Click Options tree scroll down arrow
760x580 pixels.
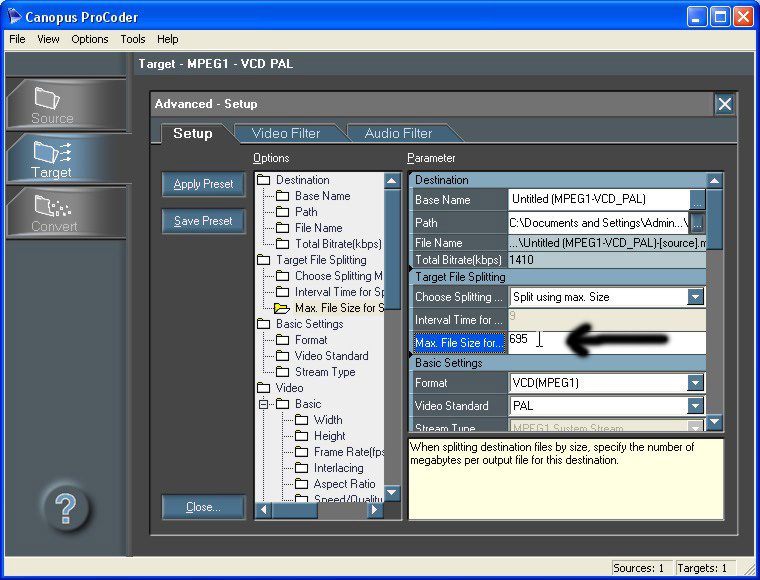point(392,493)
